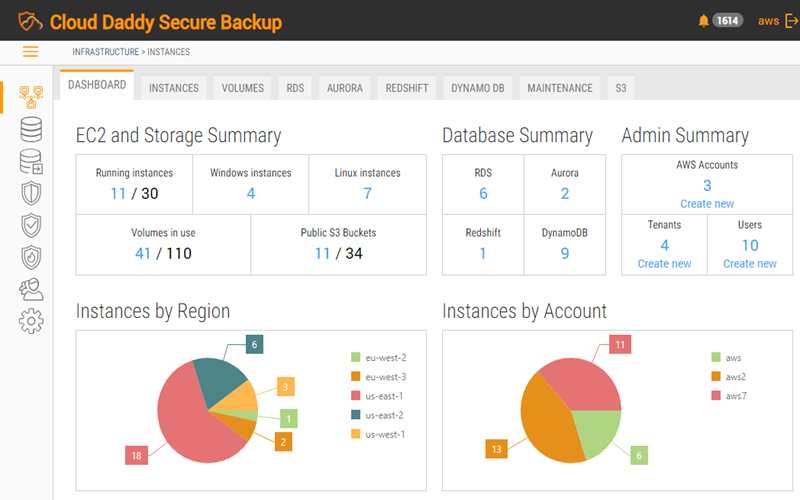Click the aws account name in header

coord(768,21)
